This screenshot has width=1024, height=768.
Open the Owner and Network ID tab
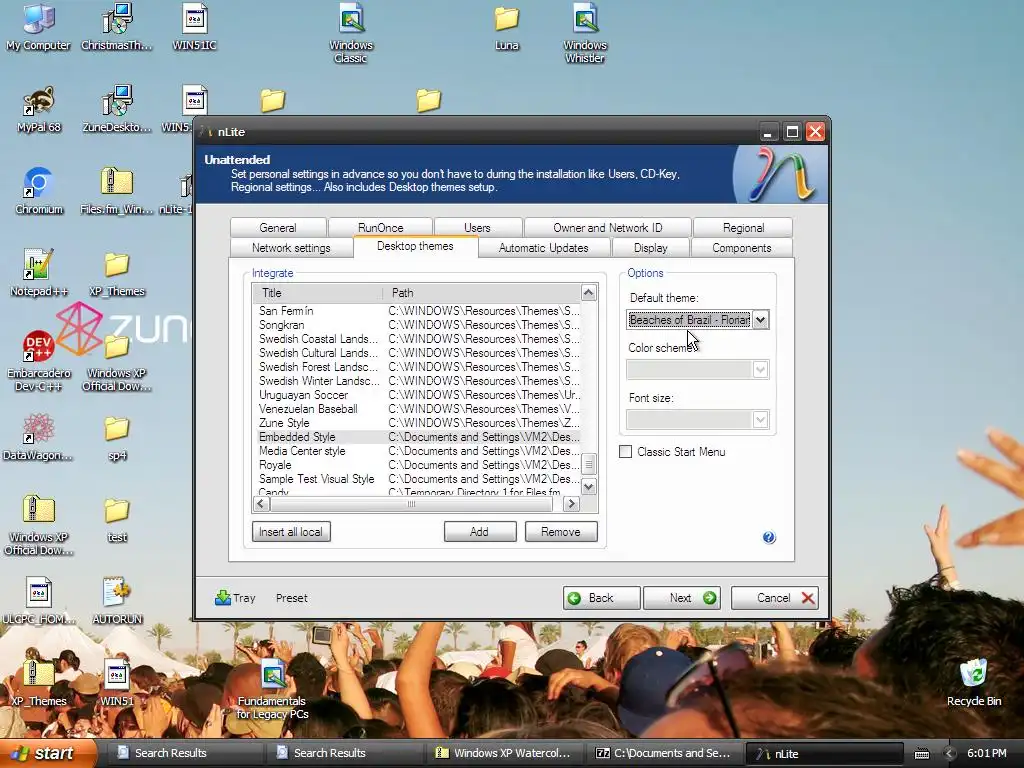tap(607, 227)
